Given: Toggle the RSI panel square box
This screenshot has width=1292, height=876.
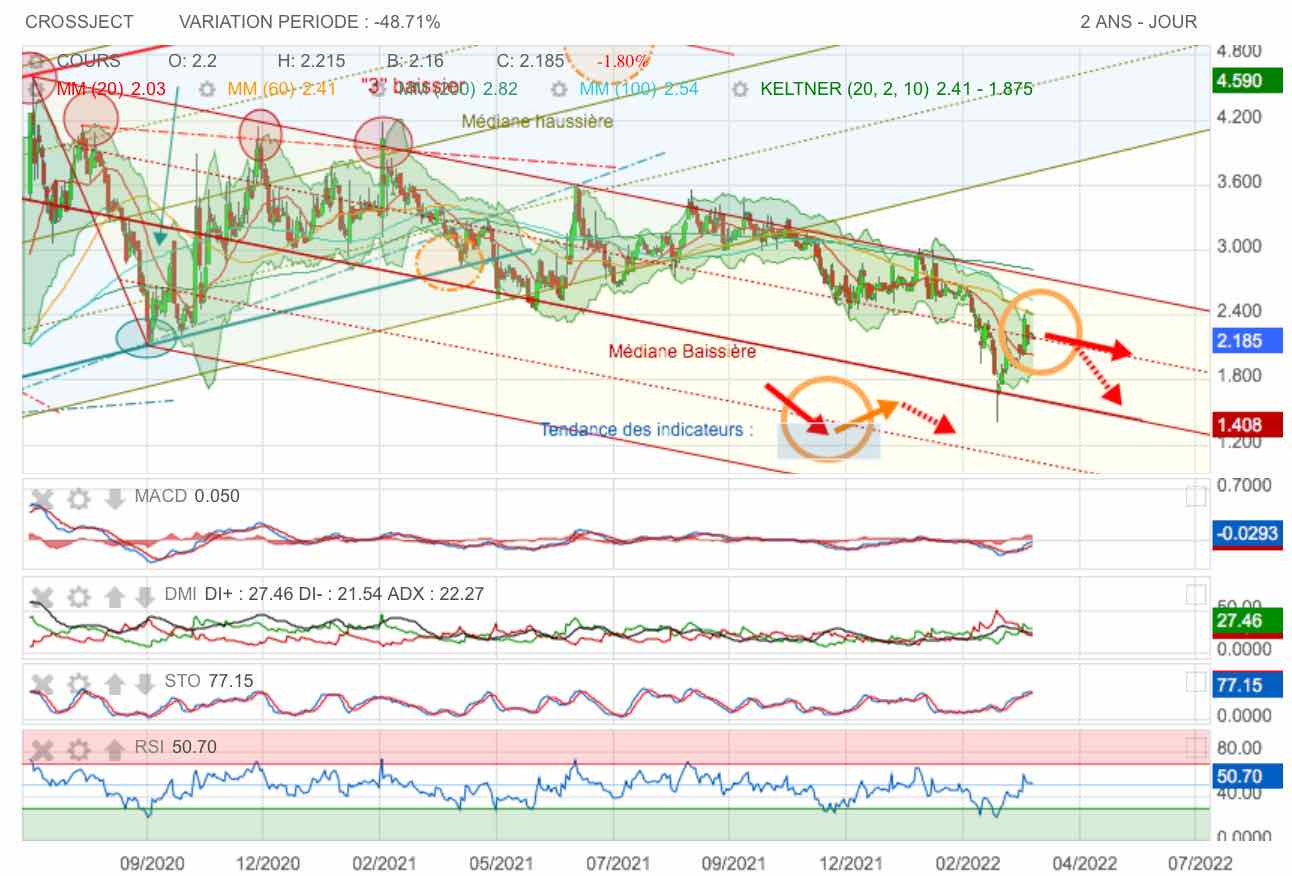Looking at the screenshot, I should pyautogui.click(x=1196, y=747).
